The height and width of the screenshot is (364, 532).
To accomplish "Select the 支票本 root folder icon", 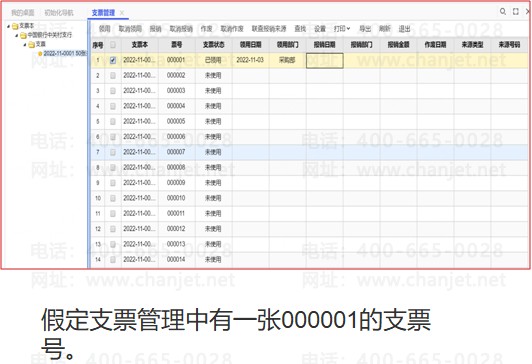I will 15,26.
